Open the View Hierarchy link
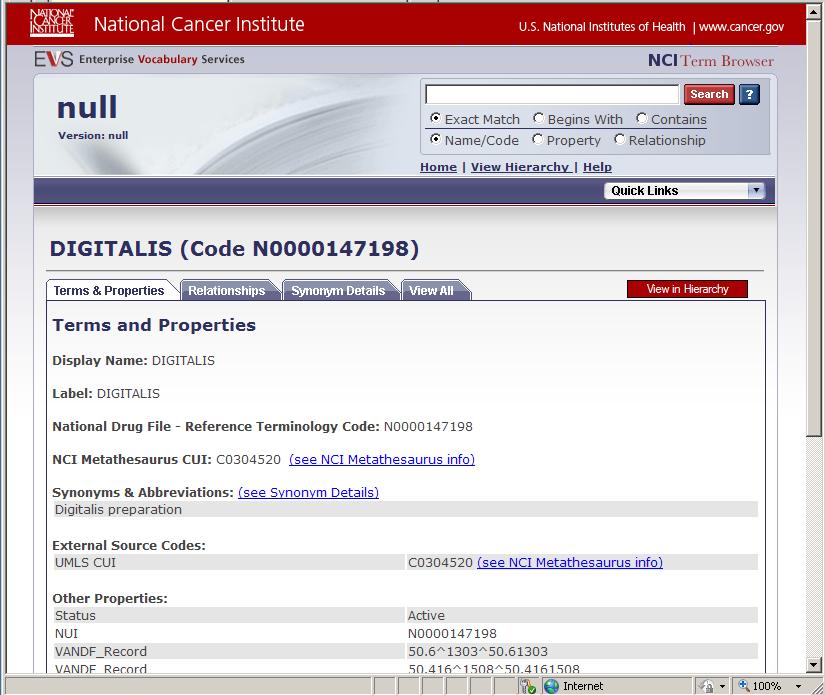 [x=520, y=167]
